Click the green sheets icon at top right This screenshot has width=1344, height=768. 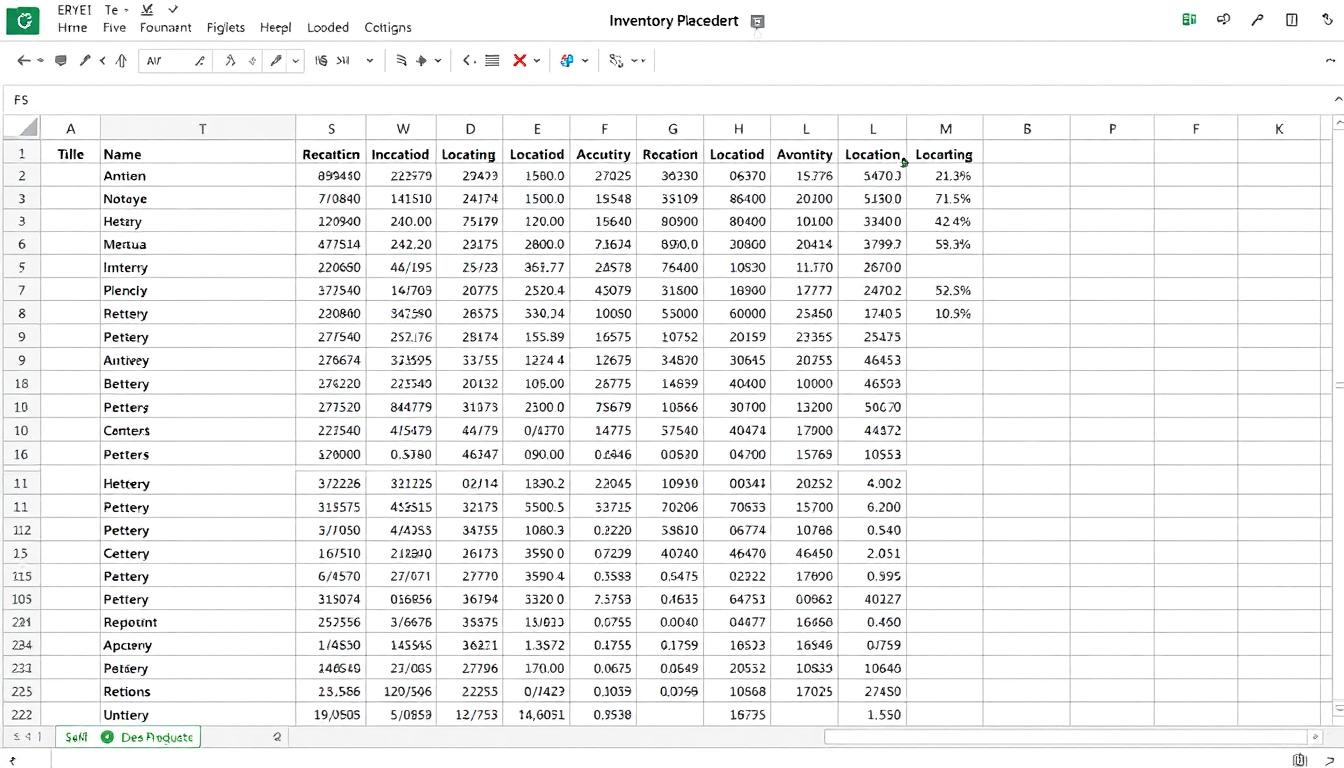[x=1189, y=19]
